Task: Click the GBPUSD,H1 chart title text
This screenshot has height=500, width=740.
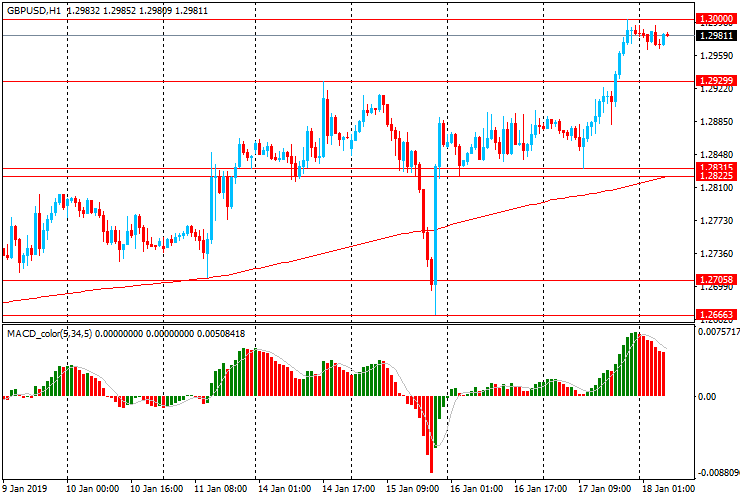Action: pos(34,10)
